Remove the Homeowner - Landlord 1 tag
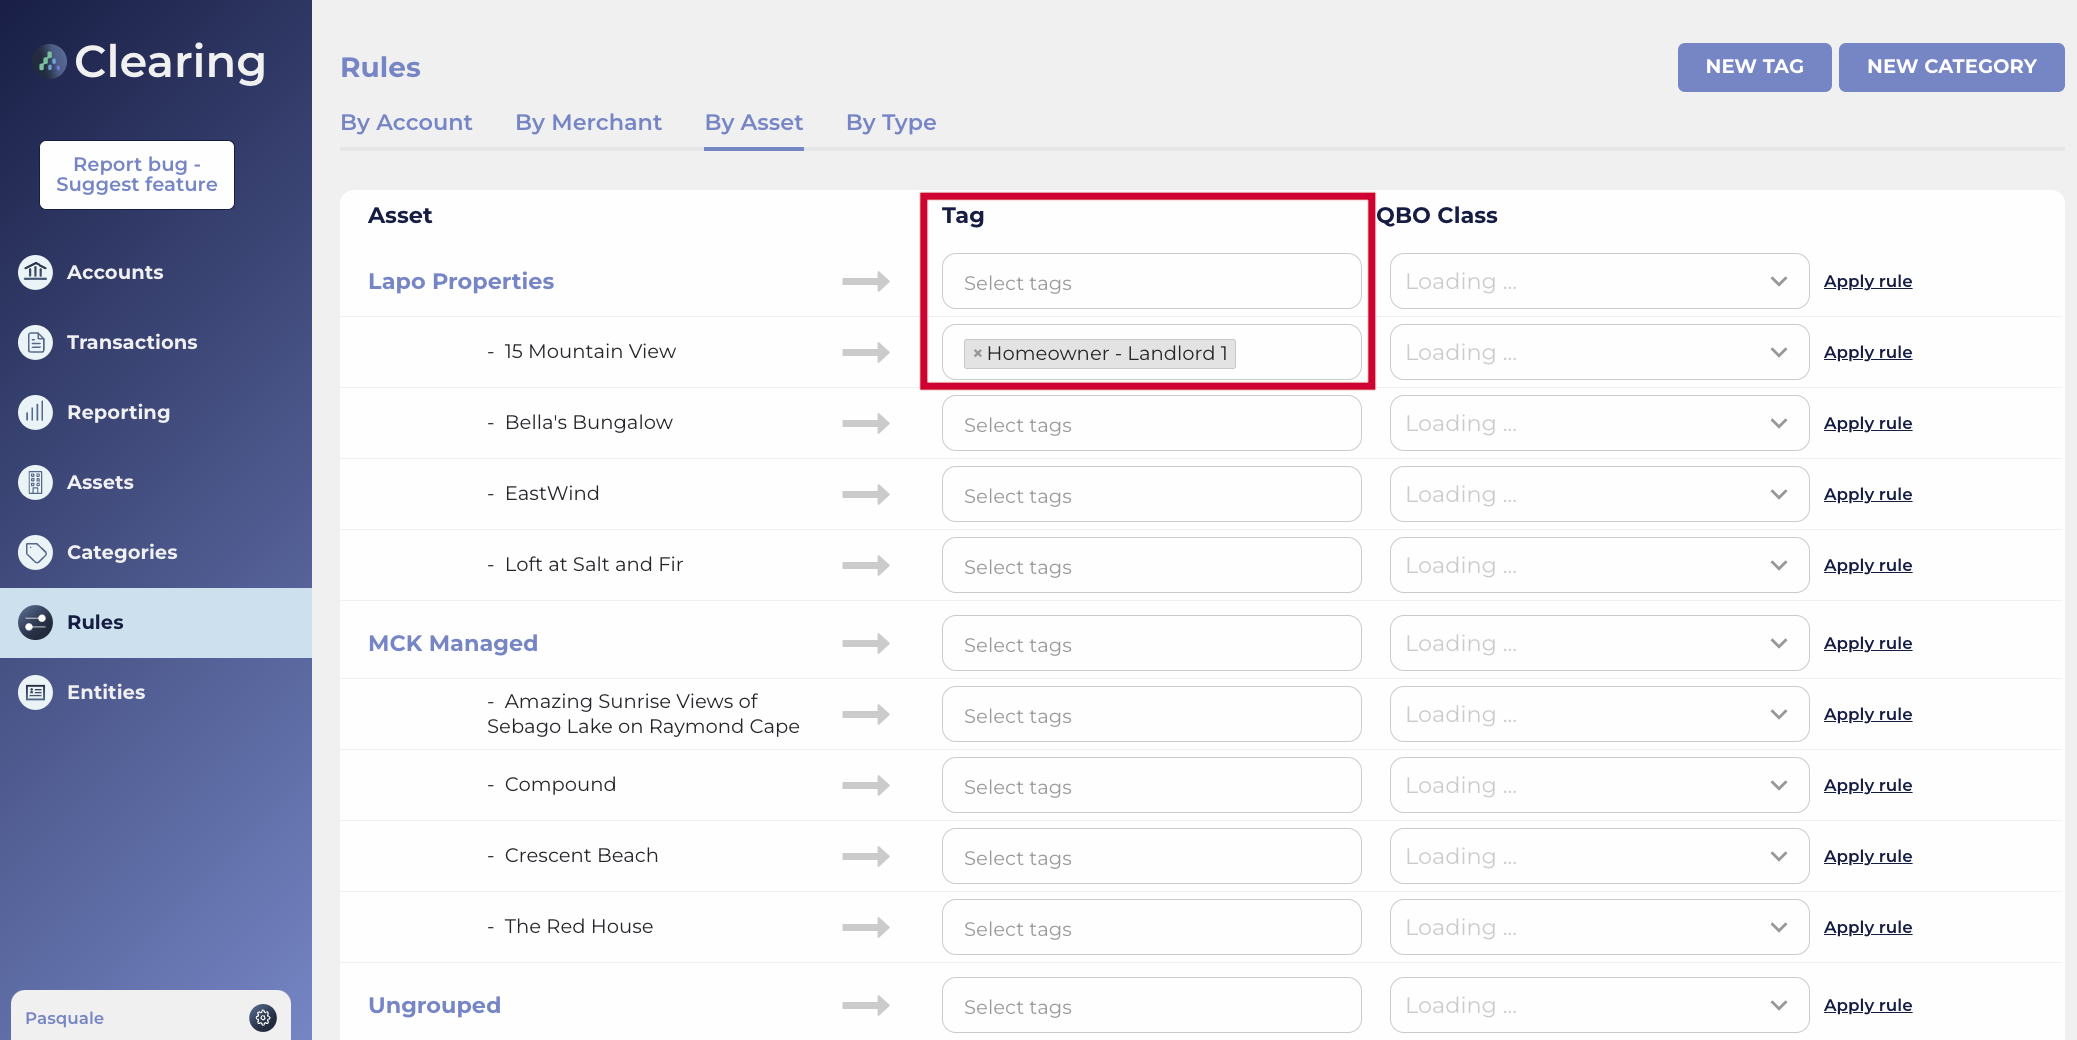The image size is (2077, 1040). [x=978, y=353]
